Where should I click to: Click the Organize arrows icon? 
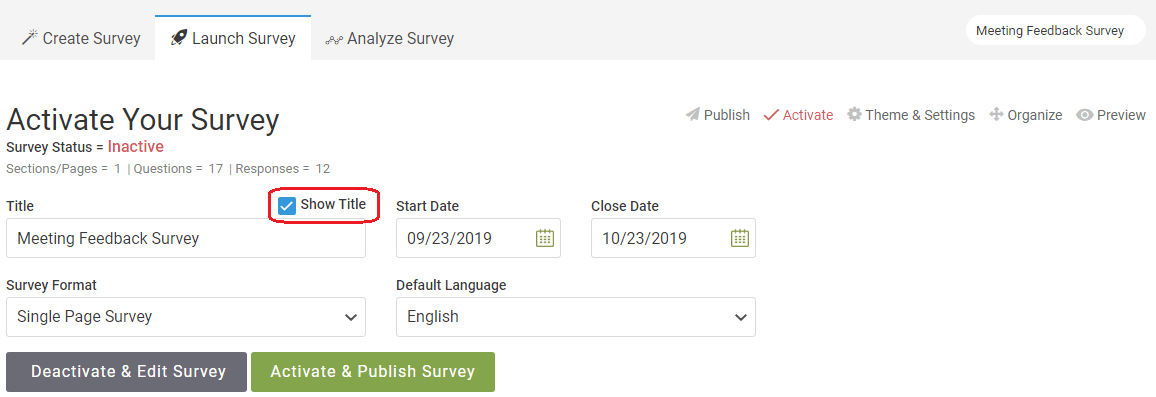click(x=996, y=115)
